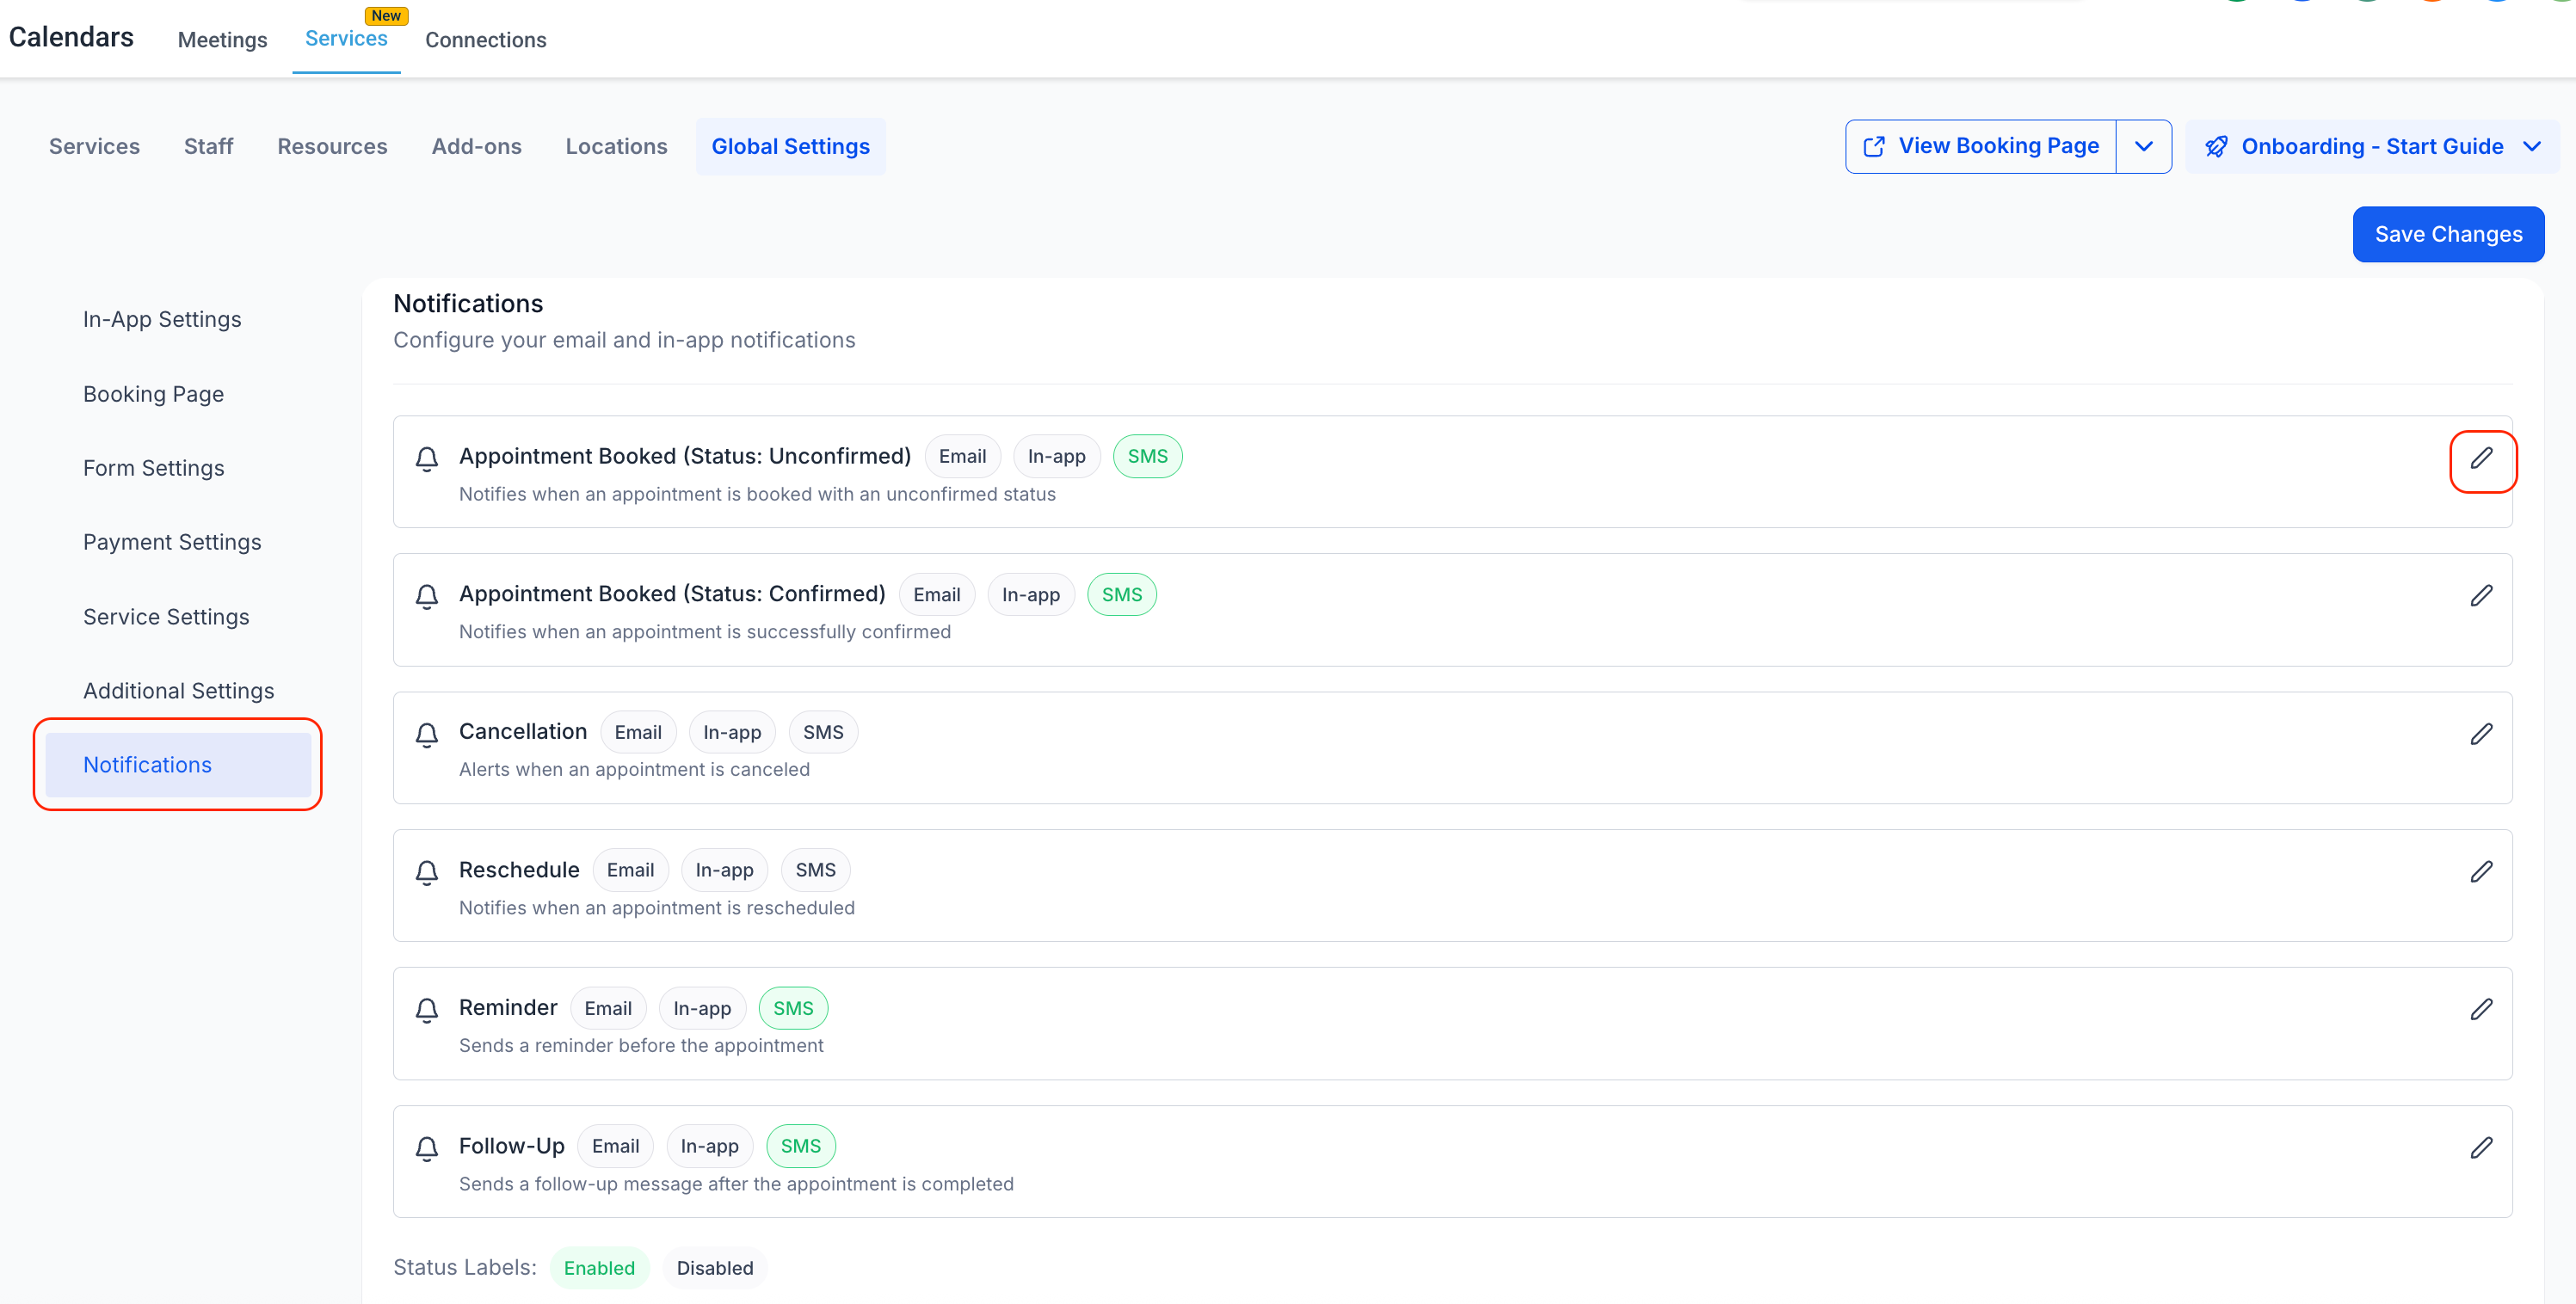Edit the Follow-Up notification

[2484, 1147]
